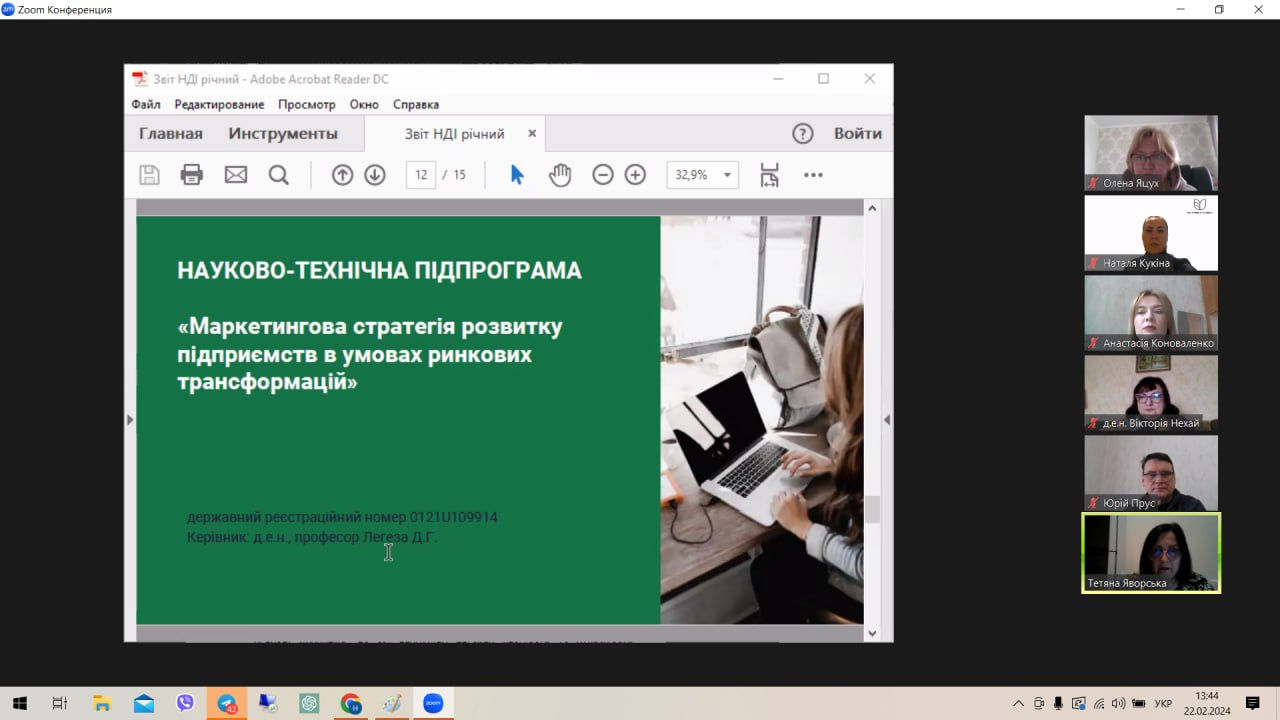Click the Print file icon
1280x720 pixels.
191,175
